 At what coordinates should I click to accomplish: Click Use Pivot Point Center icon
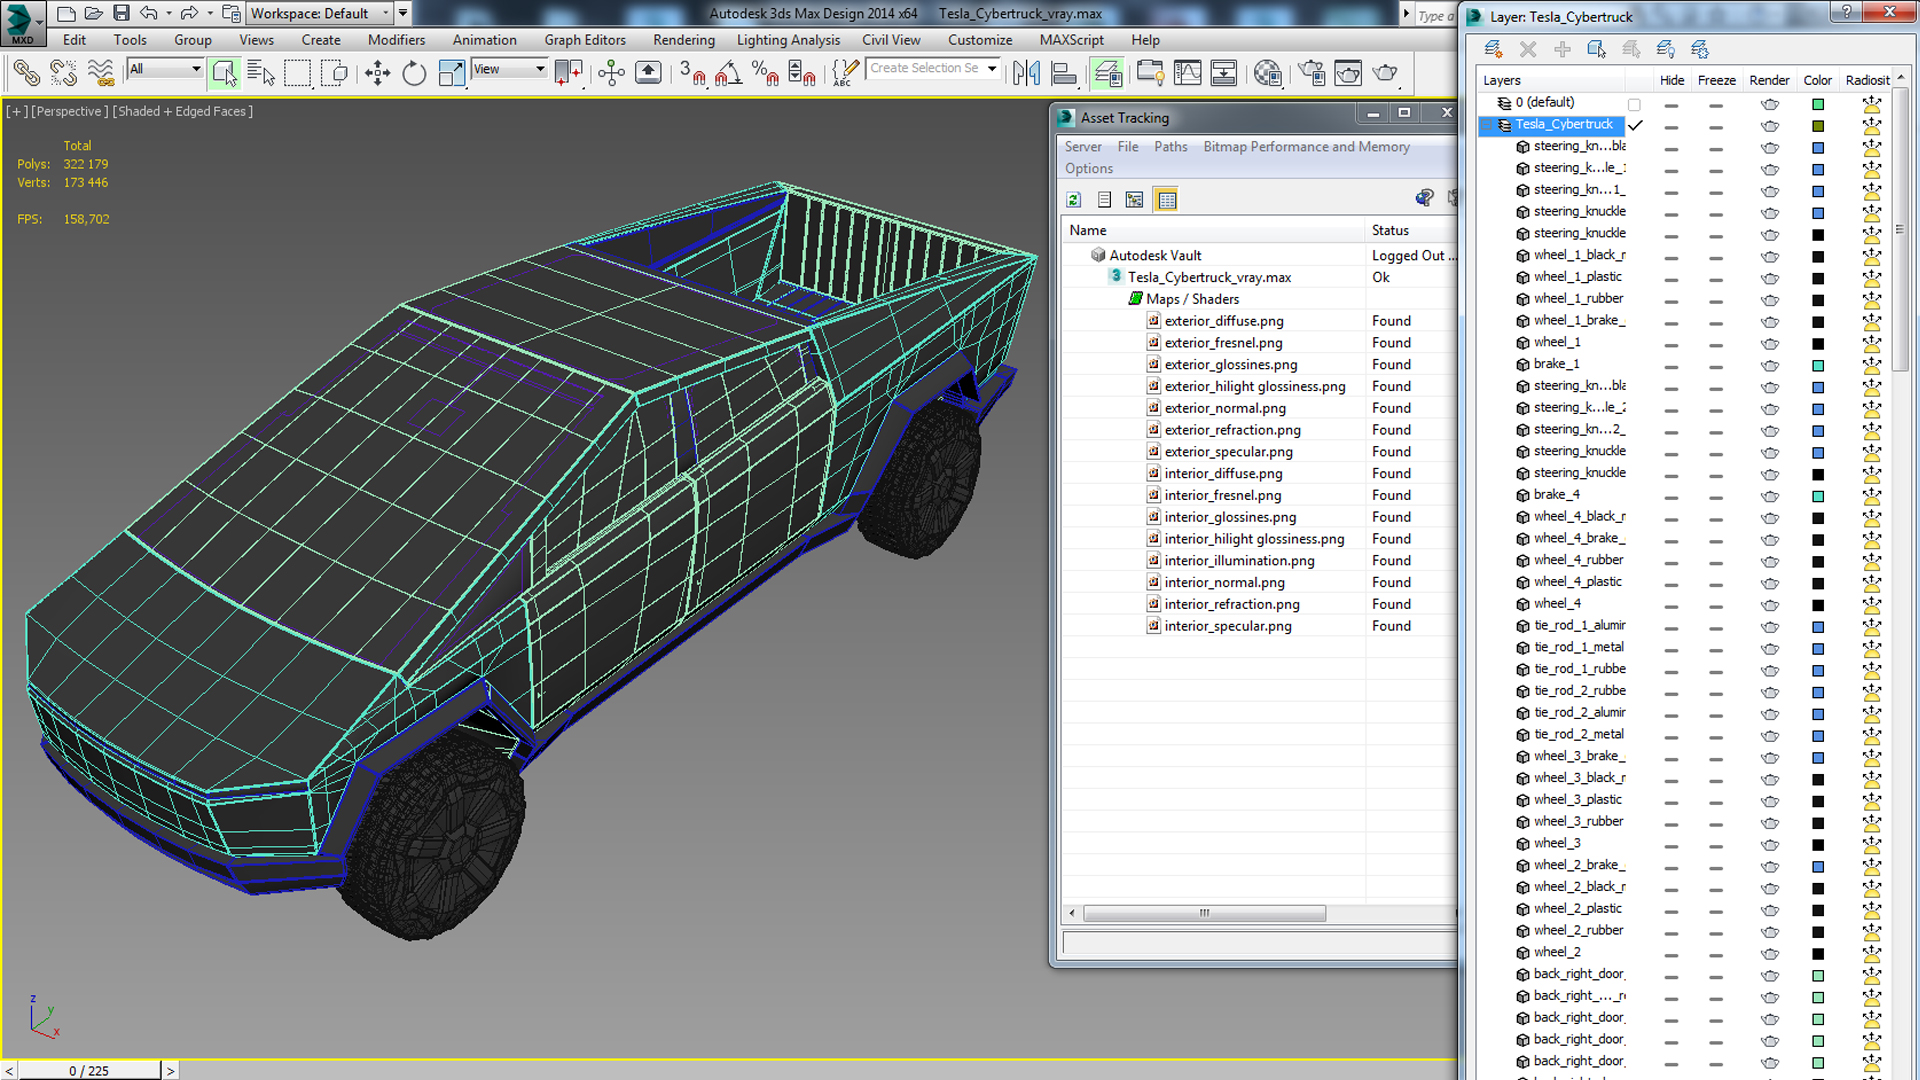(x=568, y=73)
